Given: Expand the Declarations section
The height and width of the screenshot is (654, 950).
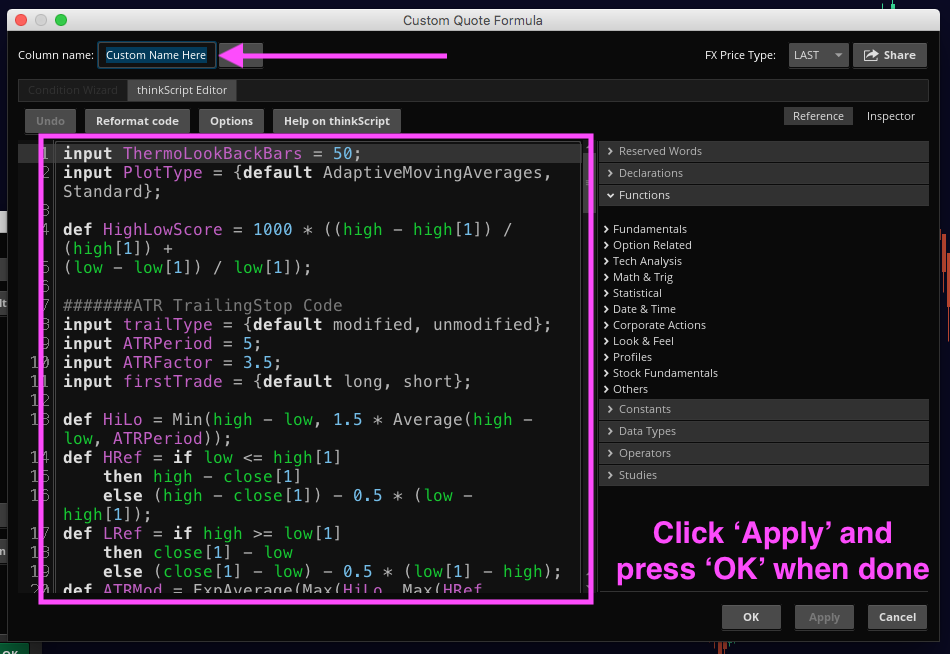Looking at the screenshot, I should [x=650, y=173].
